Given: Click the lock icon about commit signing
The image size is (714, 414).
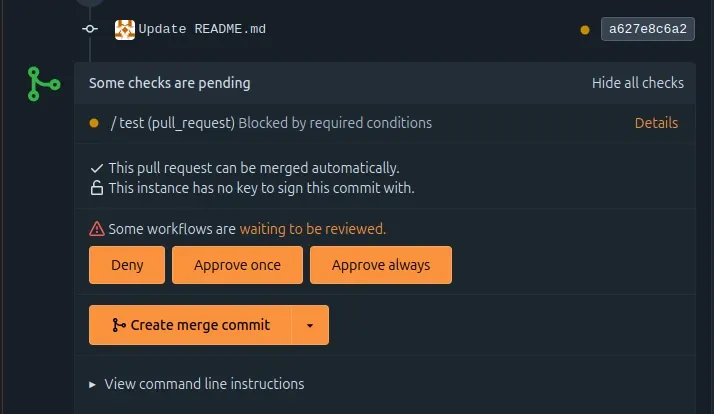Looking at the screenshot, I should [x=97, y=188].
